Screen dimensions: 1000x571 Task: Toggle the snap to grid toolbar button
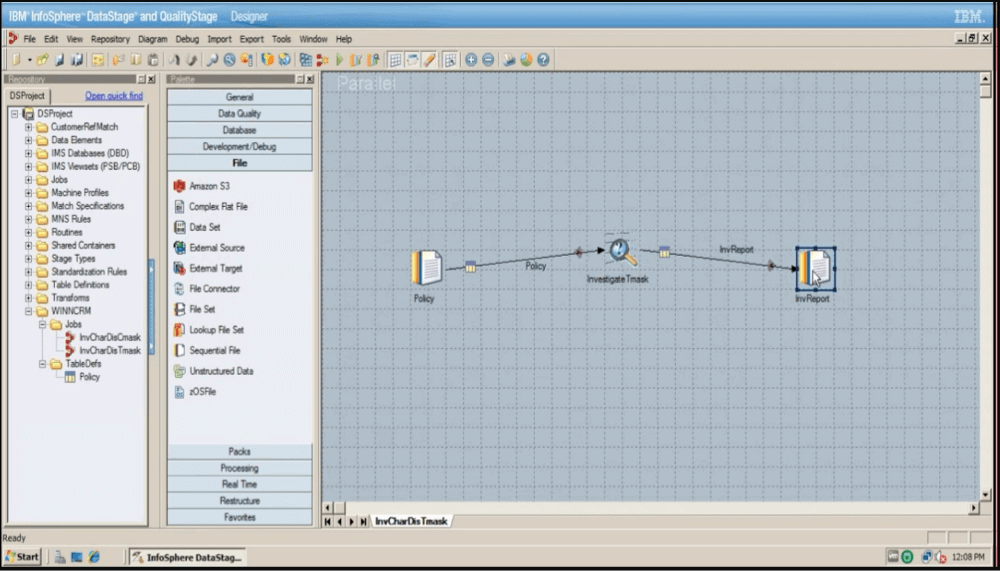[x=450, y=60]
